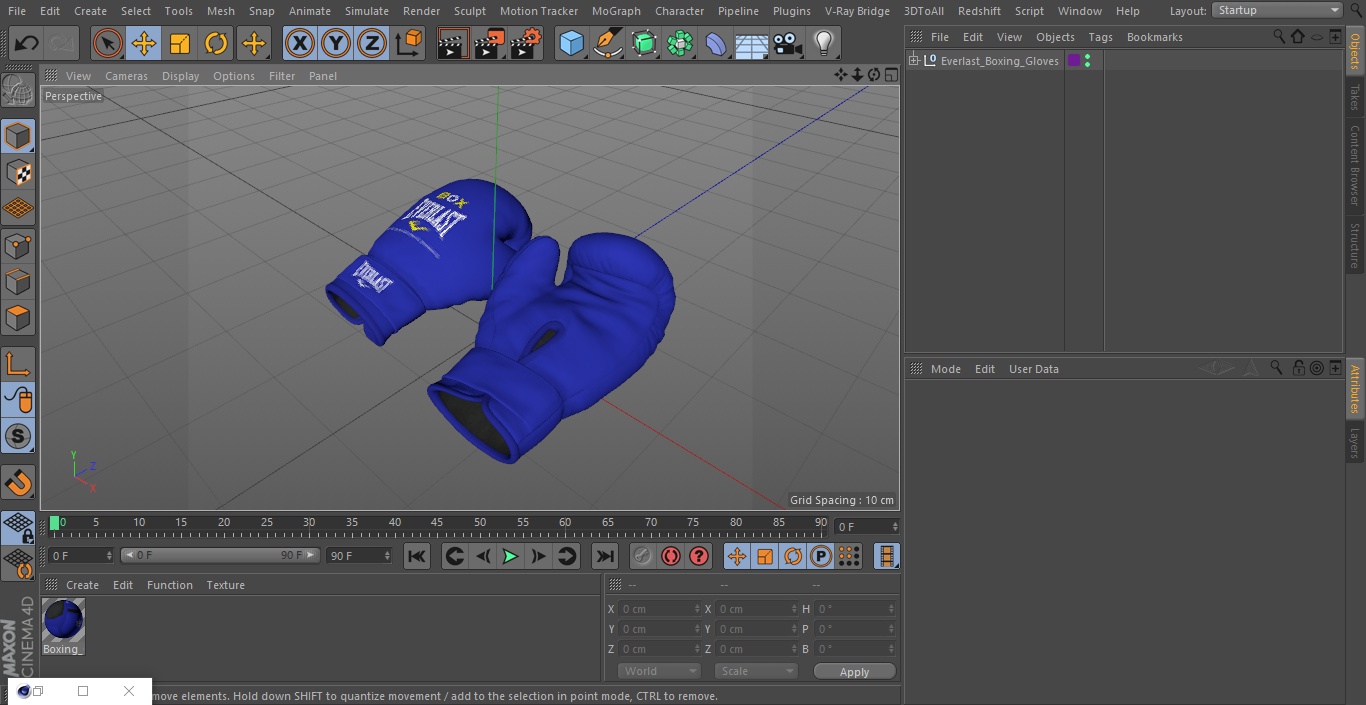Render to Picture Viewer
1366x705 pixels.
(x=489, y=43)
